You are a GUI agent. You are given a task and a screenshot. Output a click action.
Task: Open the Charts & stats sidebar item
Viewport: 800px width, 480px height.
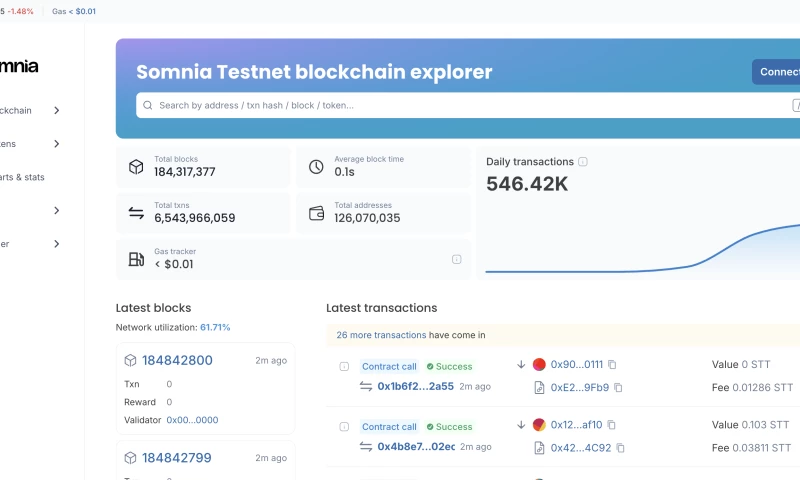pos(22,177)
